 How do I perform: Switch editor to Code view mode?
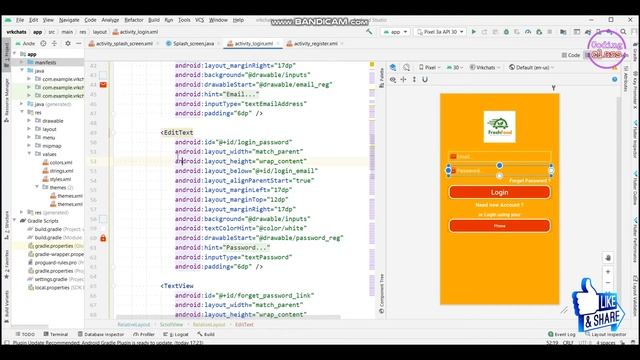click(x=571, y=55)
